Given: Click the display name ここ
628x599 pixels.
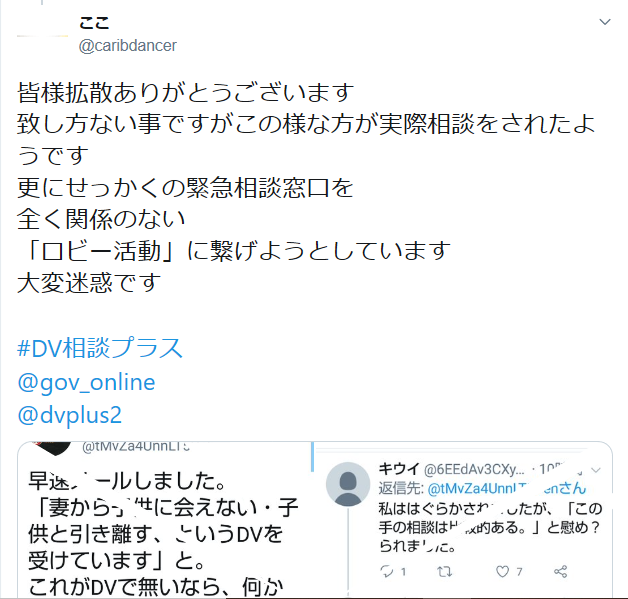Looking at the screenshot, I should click(94, 22).
